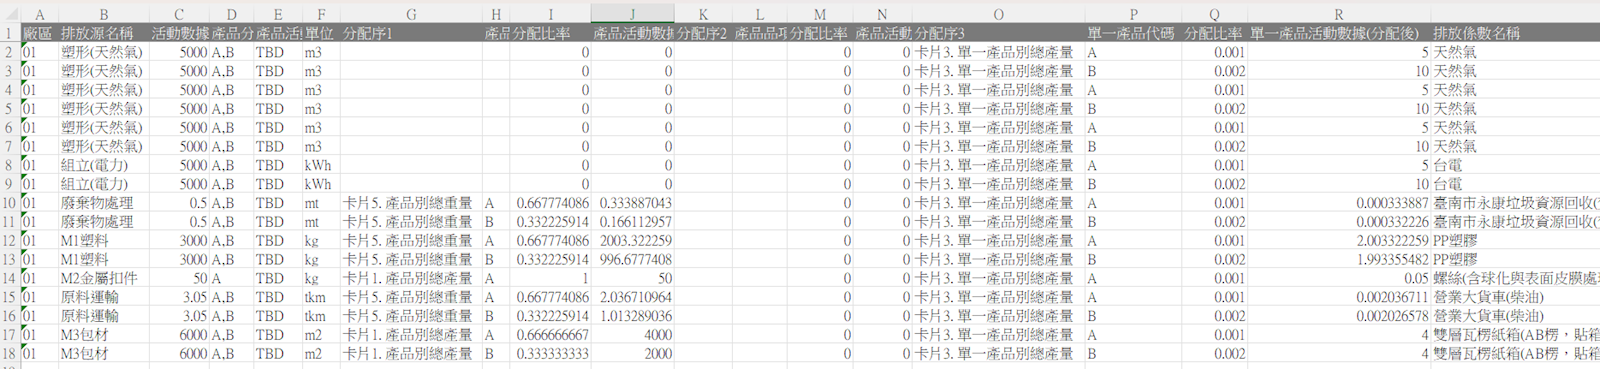Select cell with value 2003.322259

click(632, 241)
